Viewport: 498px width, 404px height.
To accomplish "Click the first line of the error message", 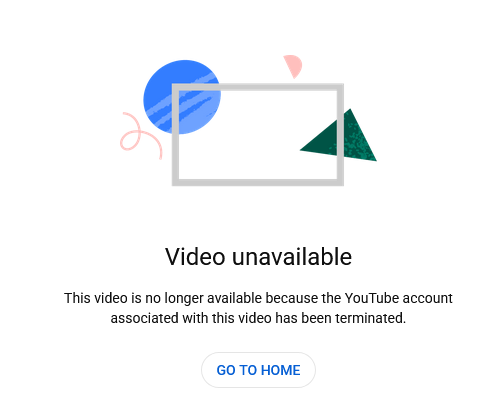I will pos(258,298).
